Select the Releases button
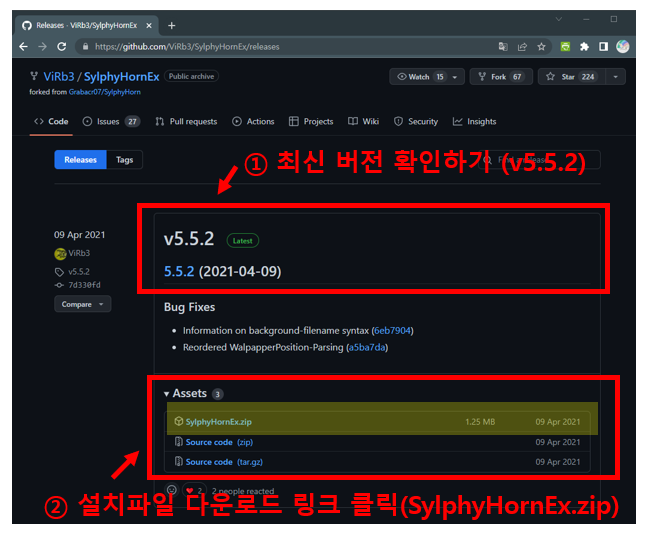Screen dimensions: 649x535 [x=80, y=160]
